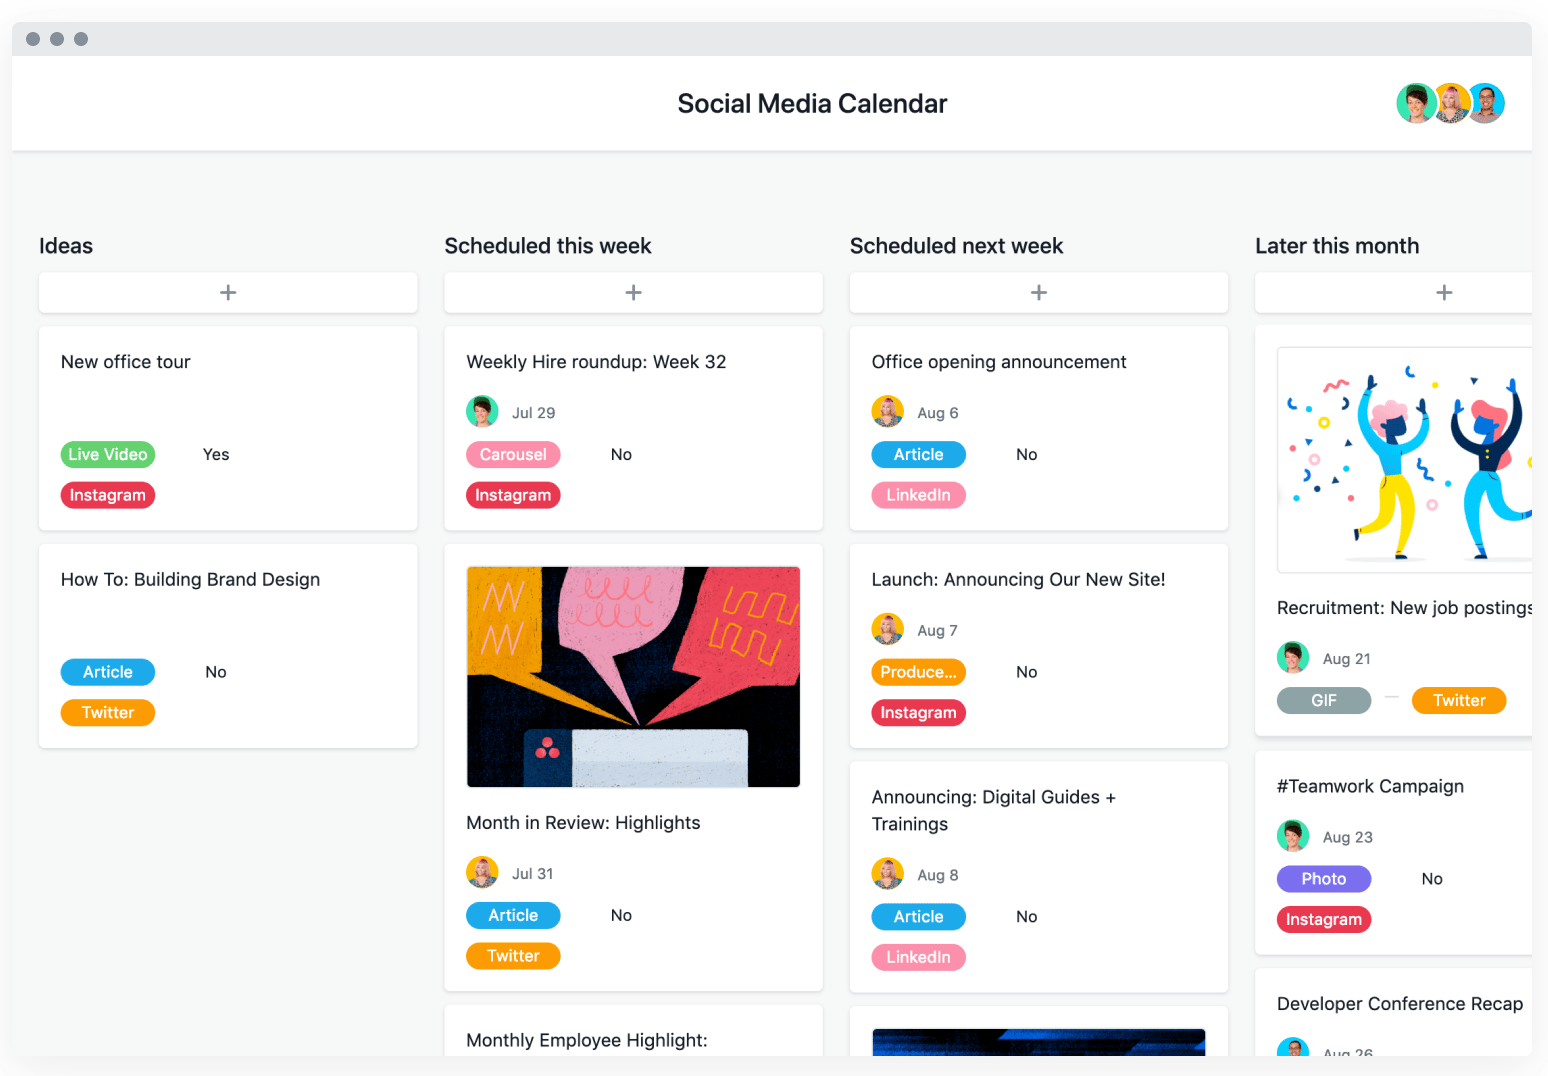Click the Scheduled next week column header
Viewport: 1548px width, 1076px height.
click(956, 245)
